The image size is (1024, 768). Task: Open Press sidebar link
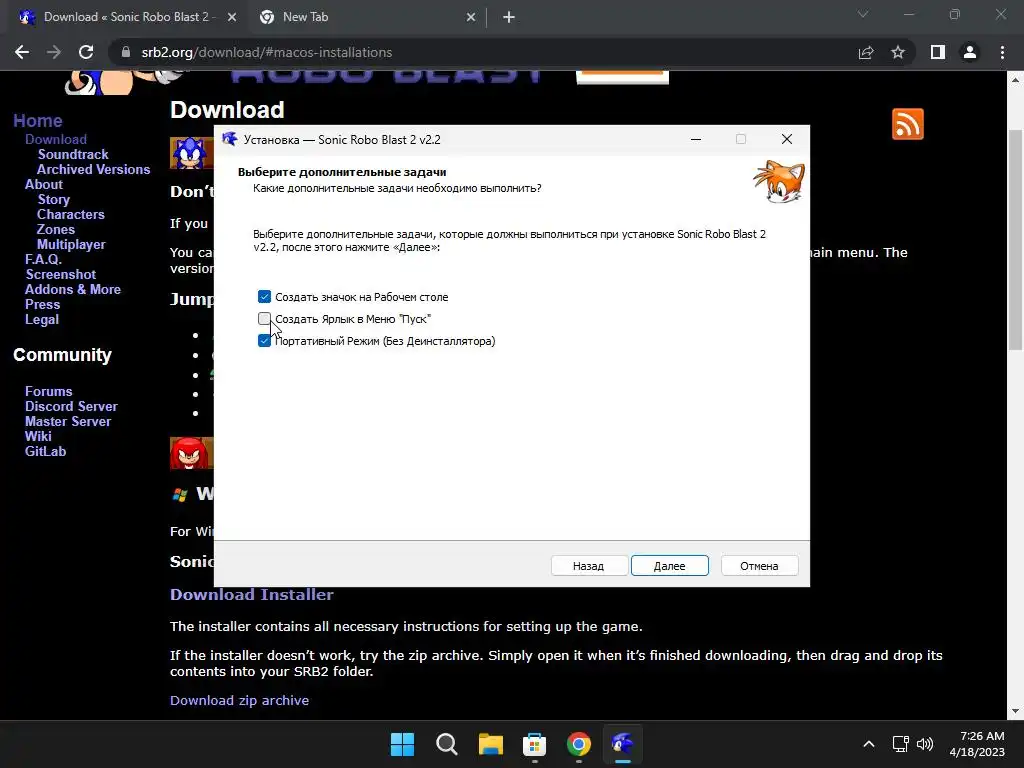[x=42, y=304]
